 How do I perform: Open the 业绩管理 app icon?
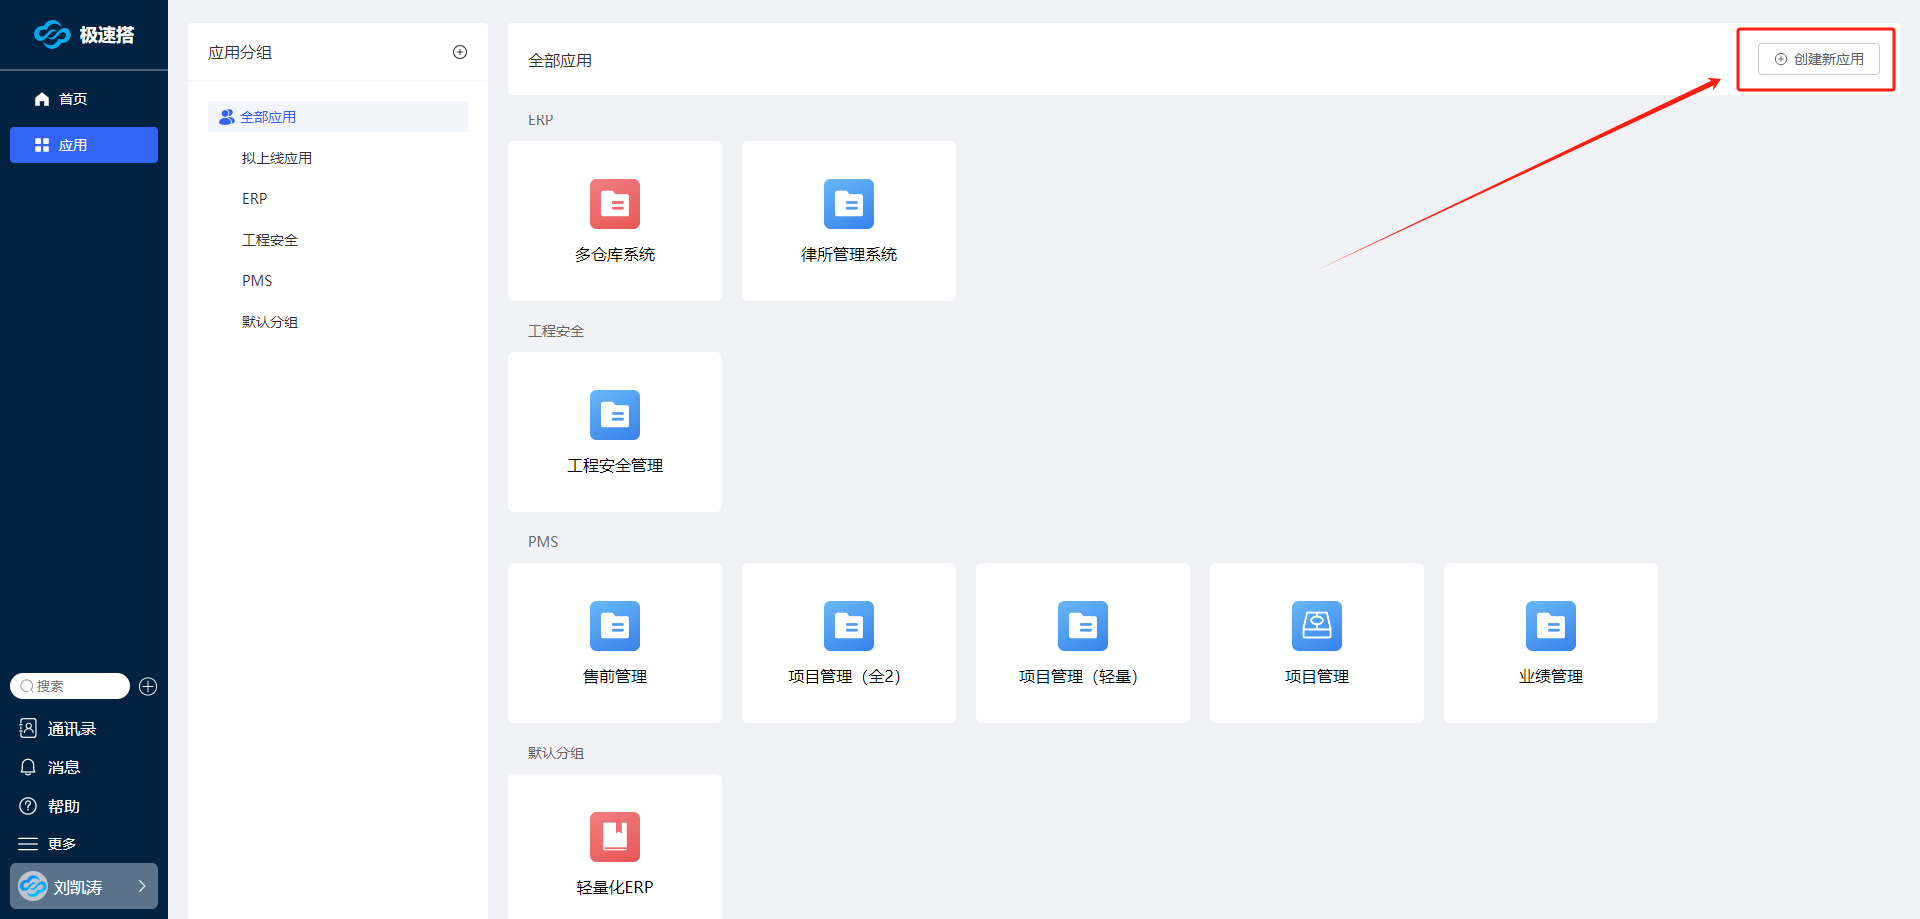tap(1550, 626)
